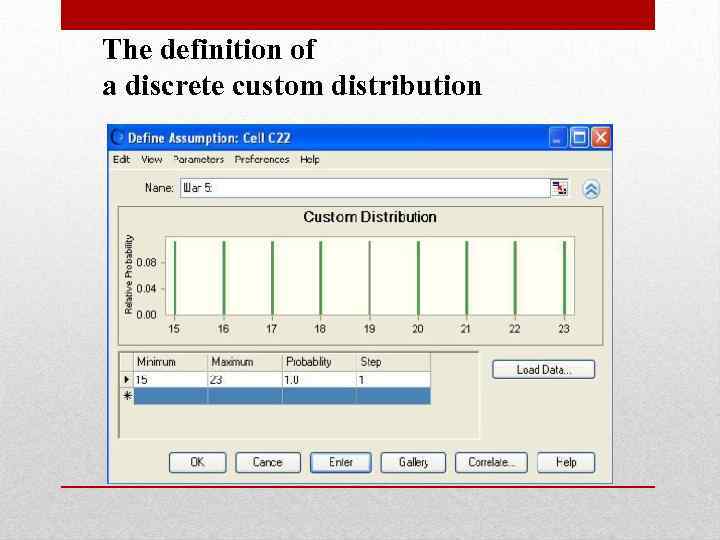Click the cell reference picker icon beside Name
The width and height of the screenshot is (720, 540).
[x=560, y=188]
